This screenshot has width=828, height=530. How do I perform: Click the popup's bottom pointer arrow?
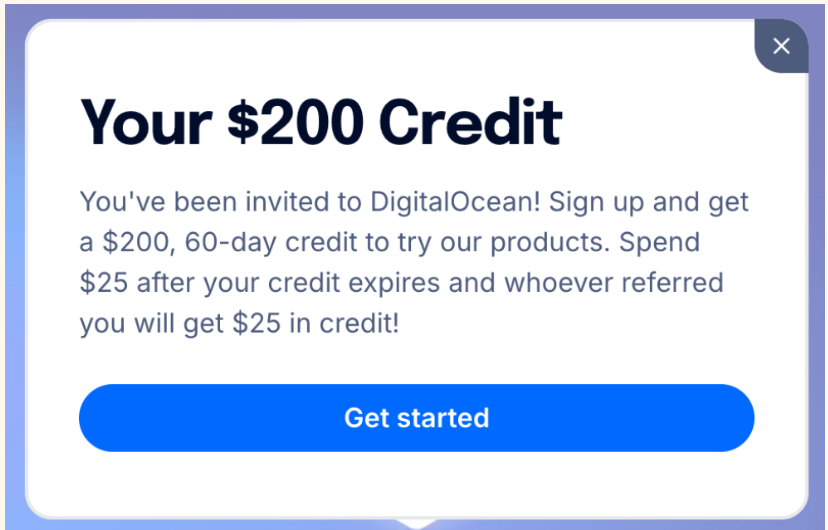click(416, 523)
